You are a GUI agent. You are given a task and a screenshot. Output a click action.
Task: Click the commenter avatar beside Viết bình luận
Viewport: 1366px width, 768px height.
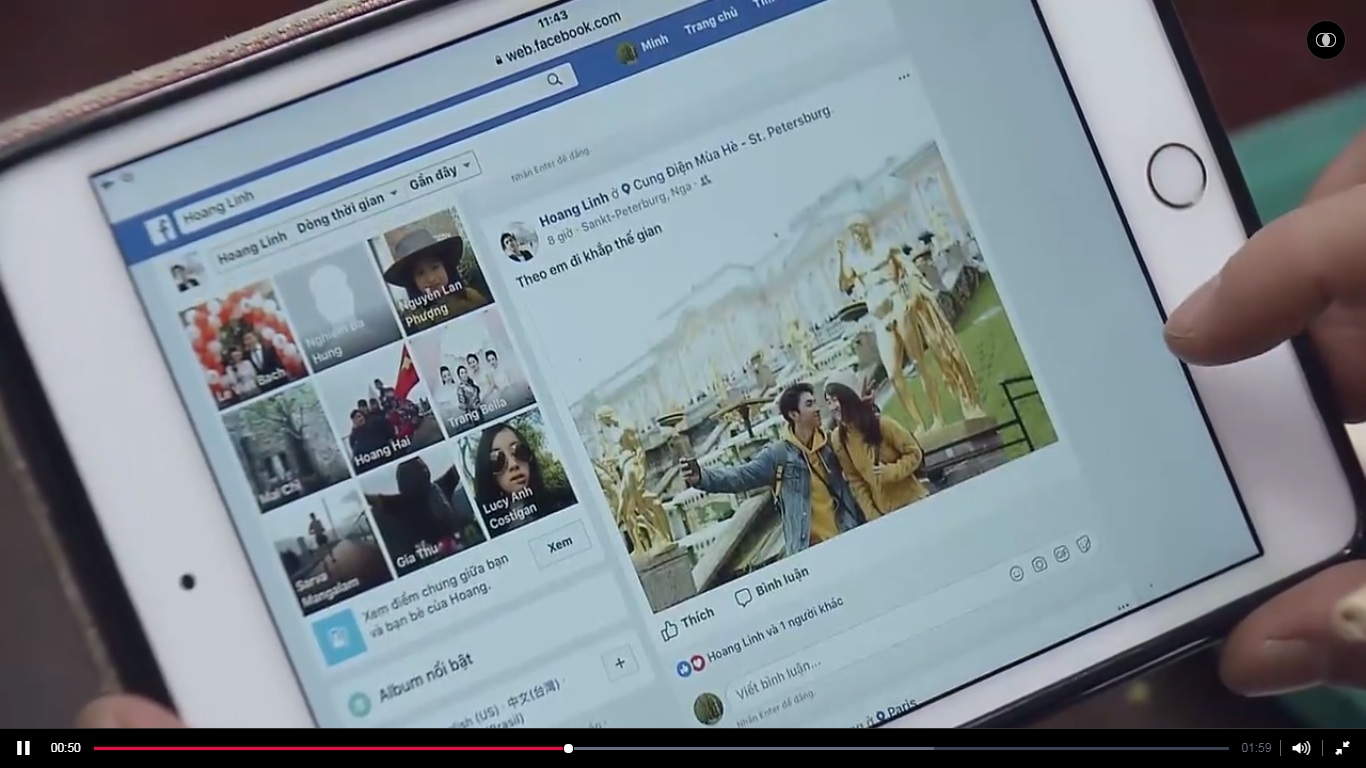click(708, 708)
